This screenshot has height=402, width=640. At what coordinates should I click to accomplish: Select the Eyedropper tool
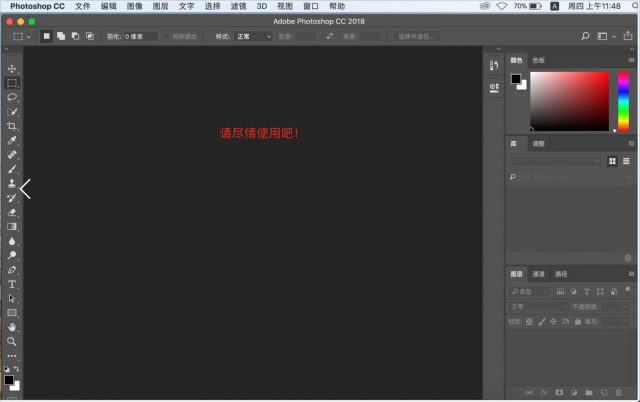click(x=12, y=140)
